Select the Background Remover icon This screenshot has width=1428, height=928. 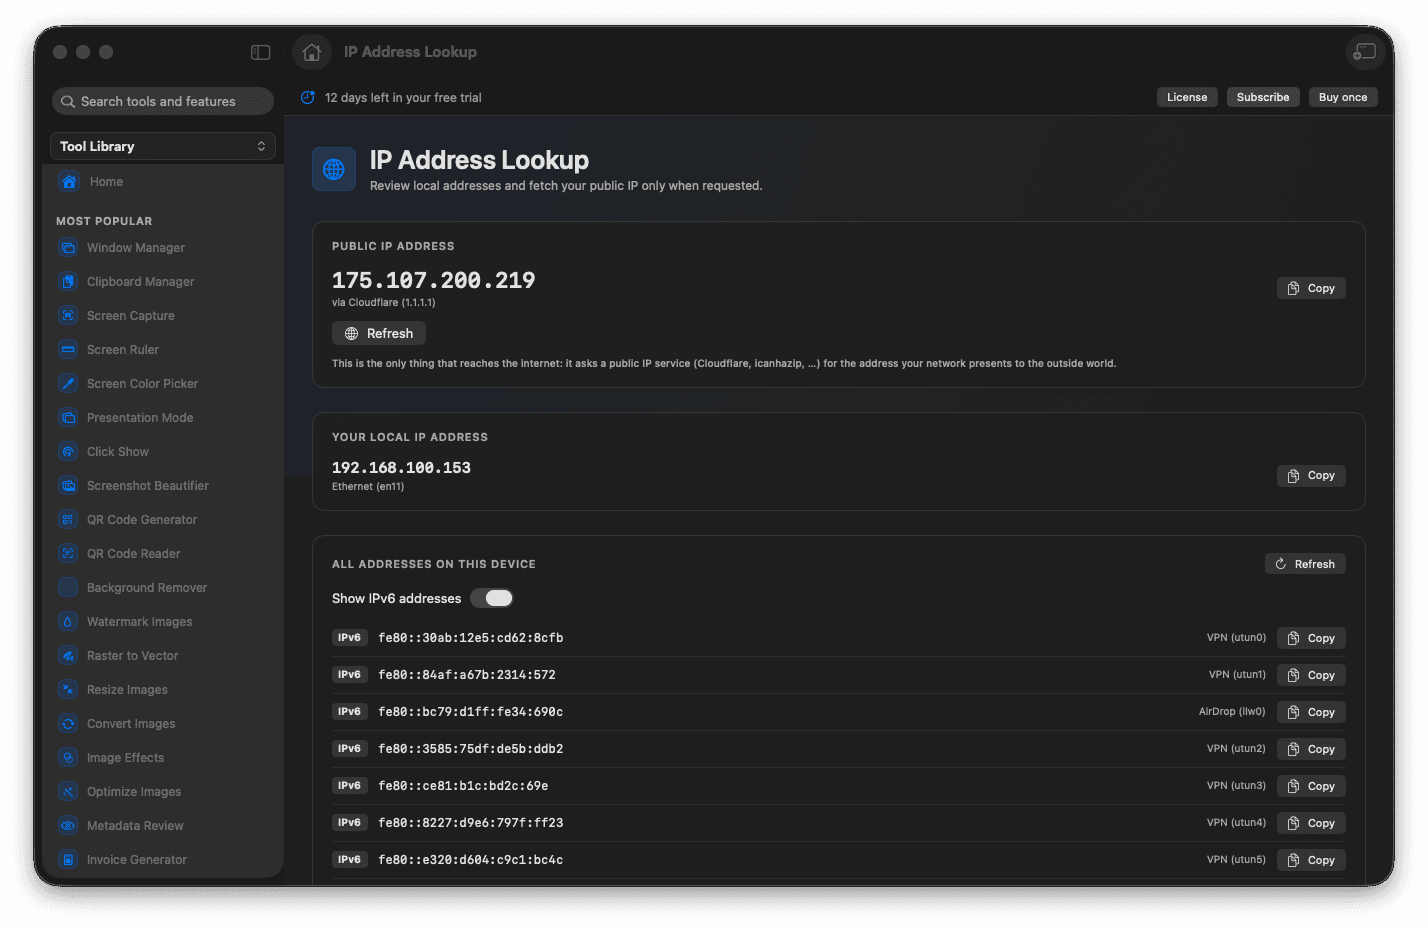click(x=68, y=588)
